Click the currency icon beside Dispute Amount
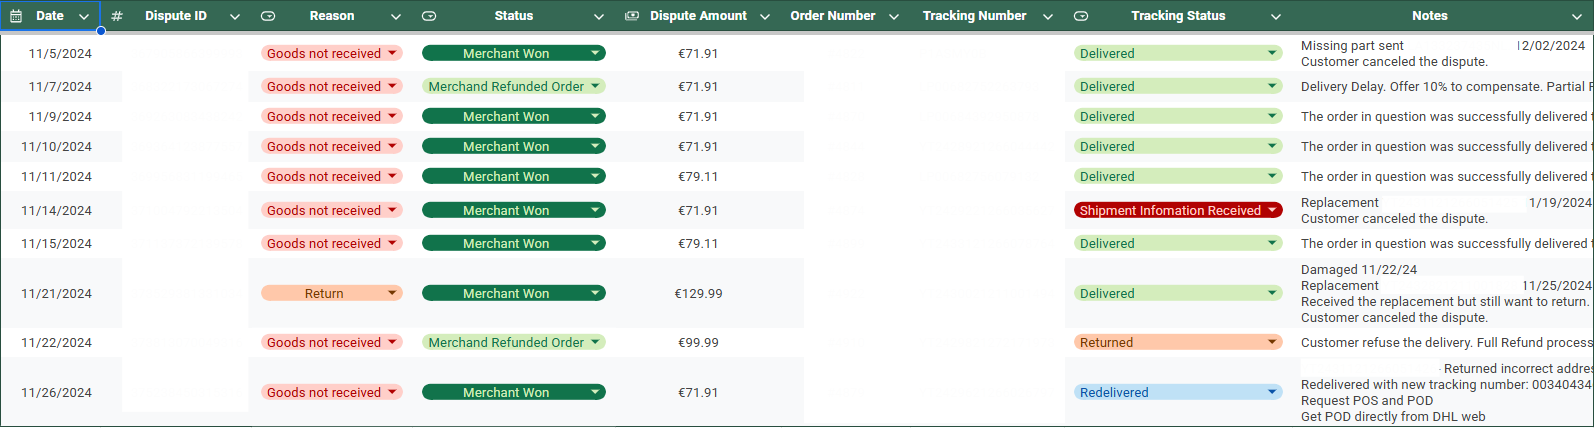 tap(632, 16)
